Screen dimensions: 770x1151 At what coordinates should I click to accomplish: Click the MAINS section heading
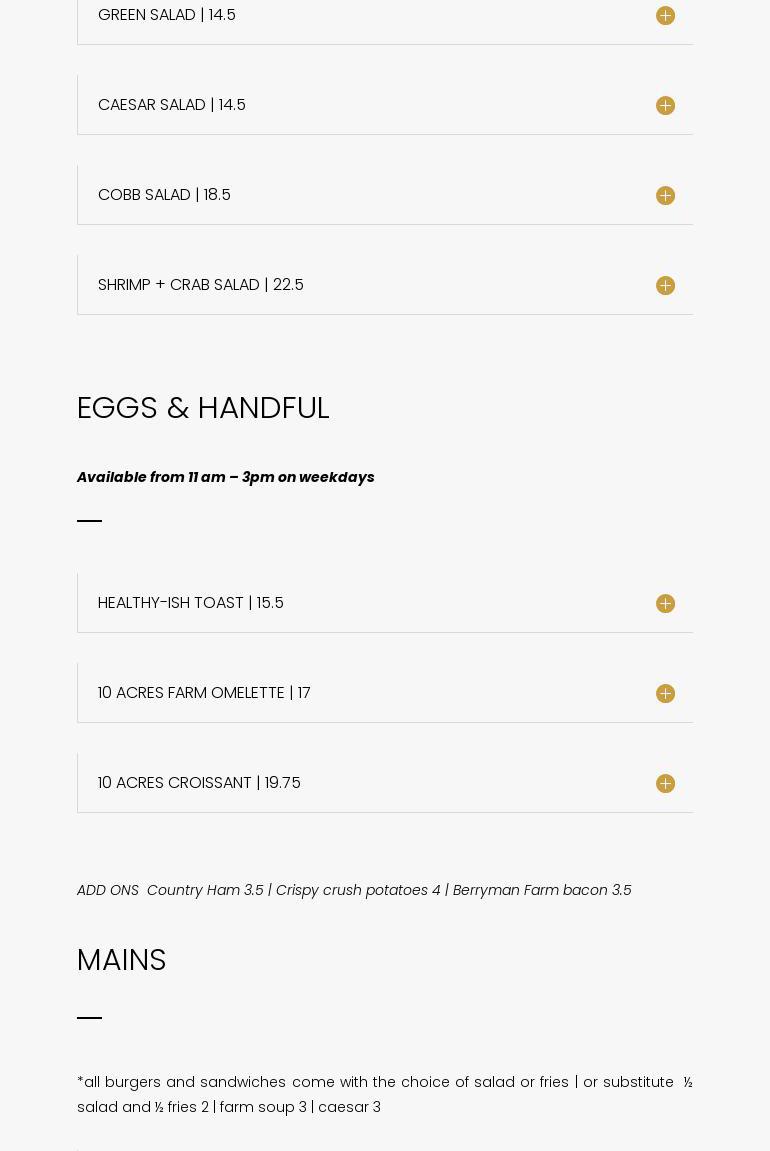[121, 960]
